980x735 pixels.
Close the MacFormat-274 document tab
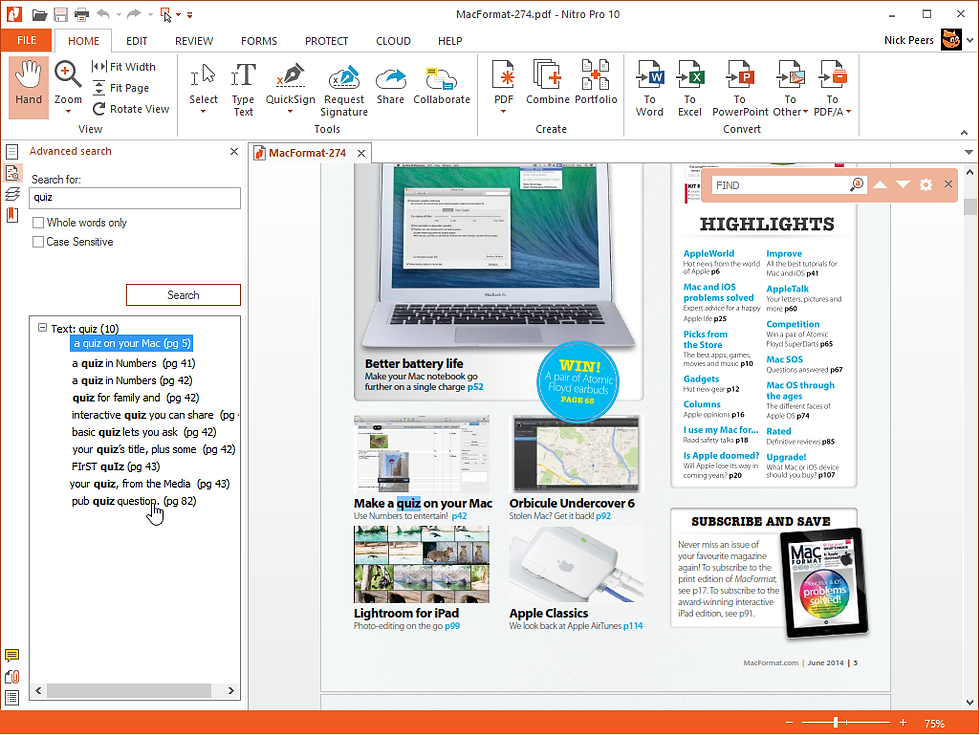tap(361, 153)
